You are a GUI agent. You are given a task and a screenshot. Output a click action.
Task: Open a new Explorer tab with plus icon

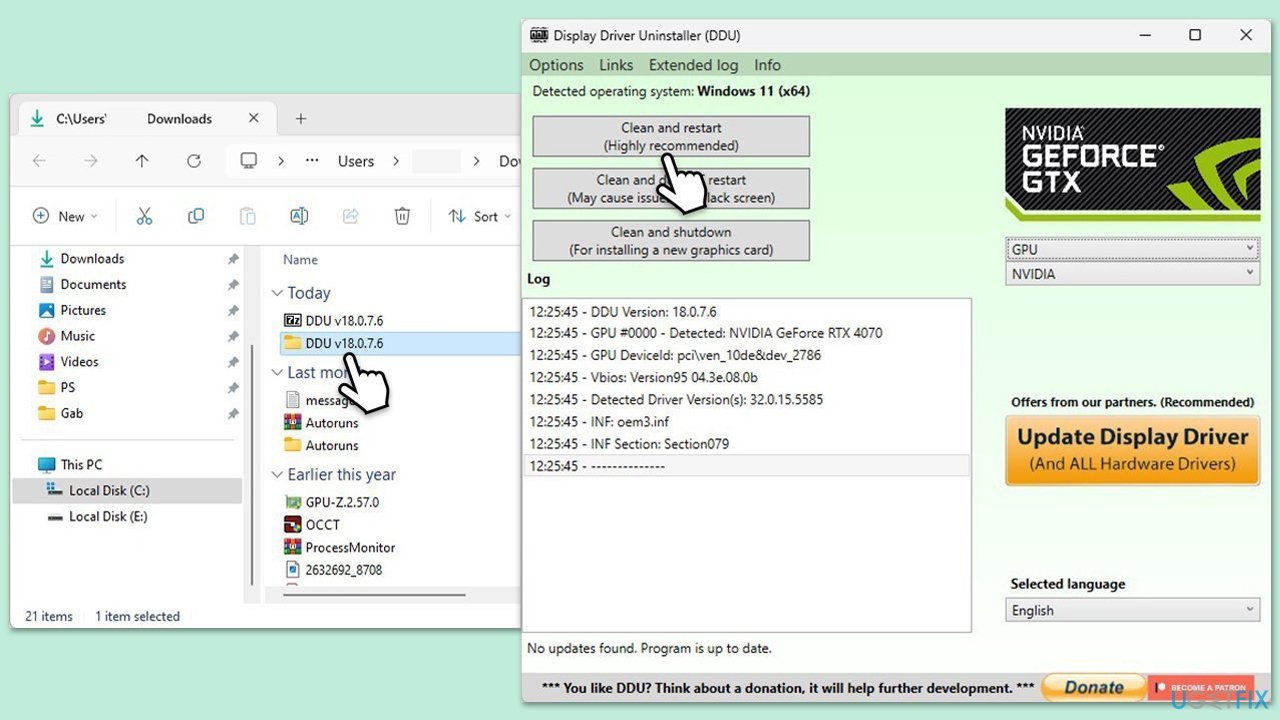coord(300,119)
